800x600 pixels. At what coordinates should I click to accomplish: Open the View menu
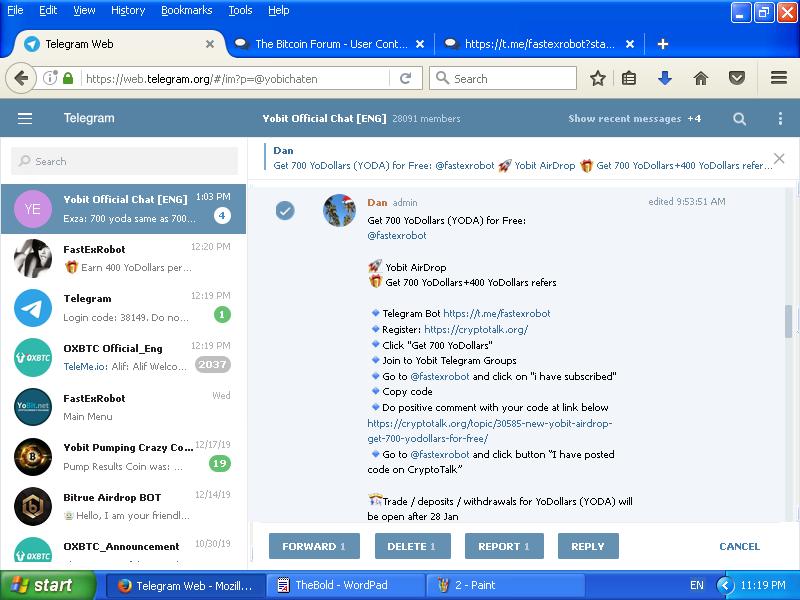click(84, 10)
